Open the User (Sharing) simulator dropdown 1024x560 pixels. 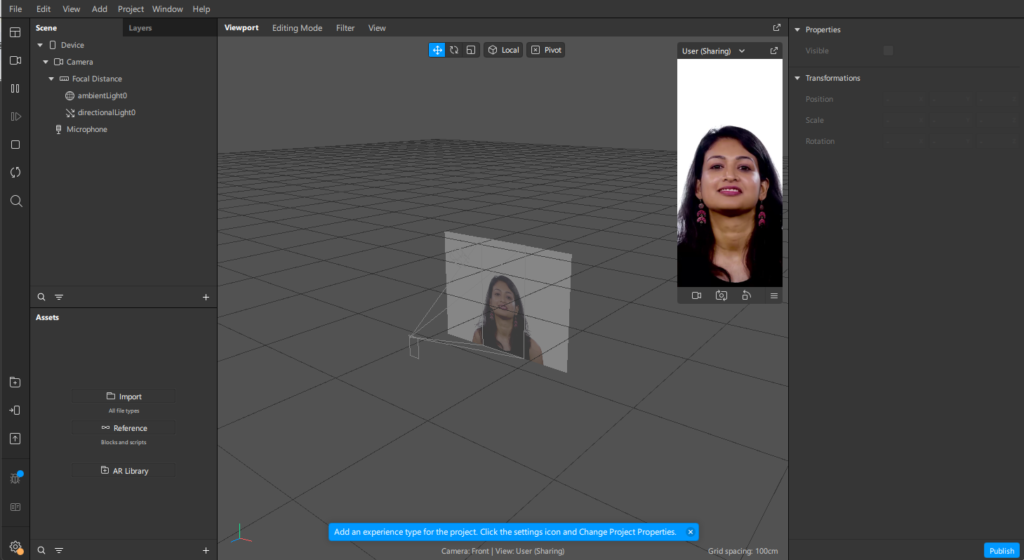(x=713, y=51)
